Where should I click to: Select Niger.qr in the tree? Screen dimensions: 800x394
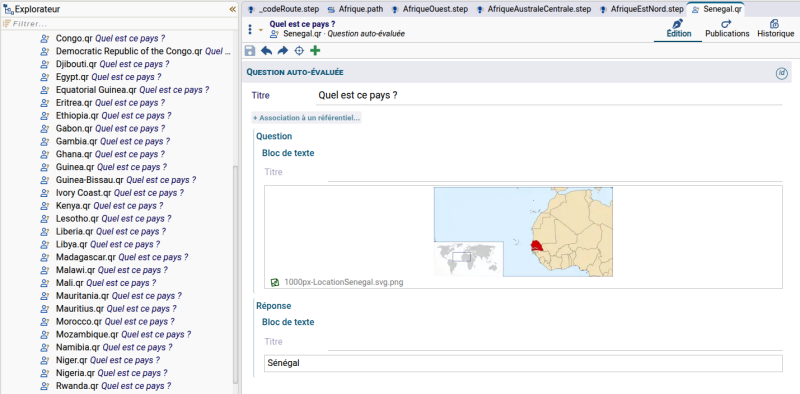(x=100, y=360)
